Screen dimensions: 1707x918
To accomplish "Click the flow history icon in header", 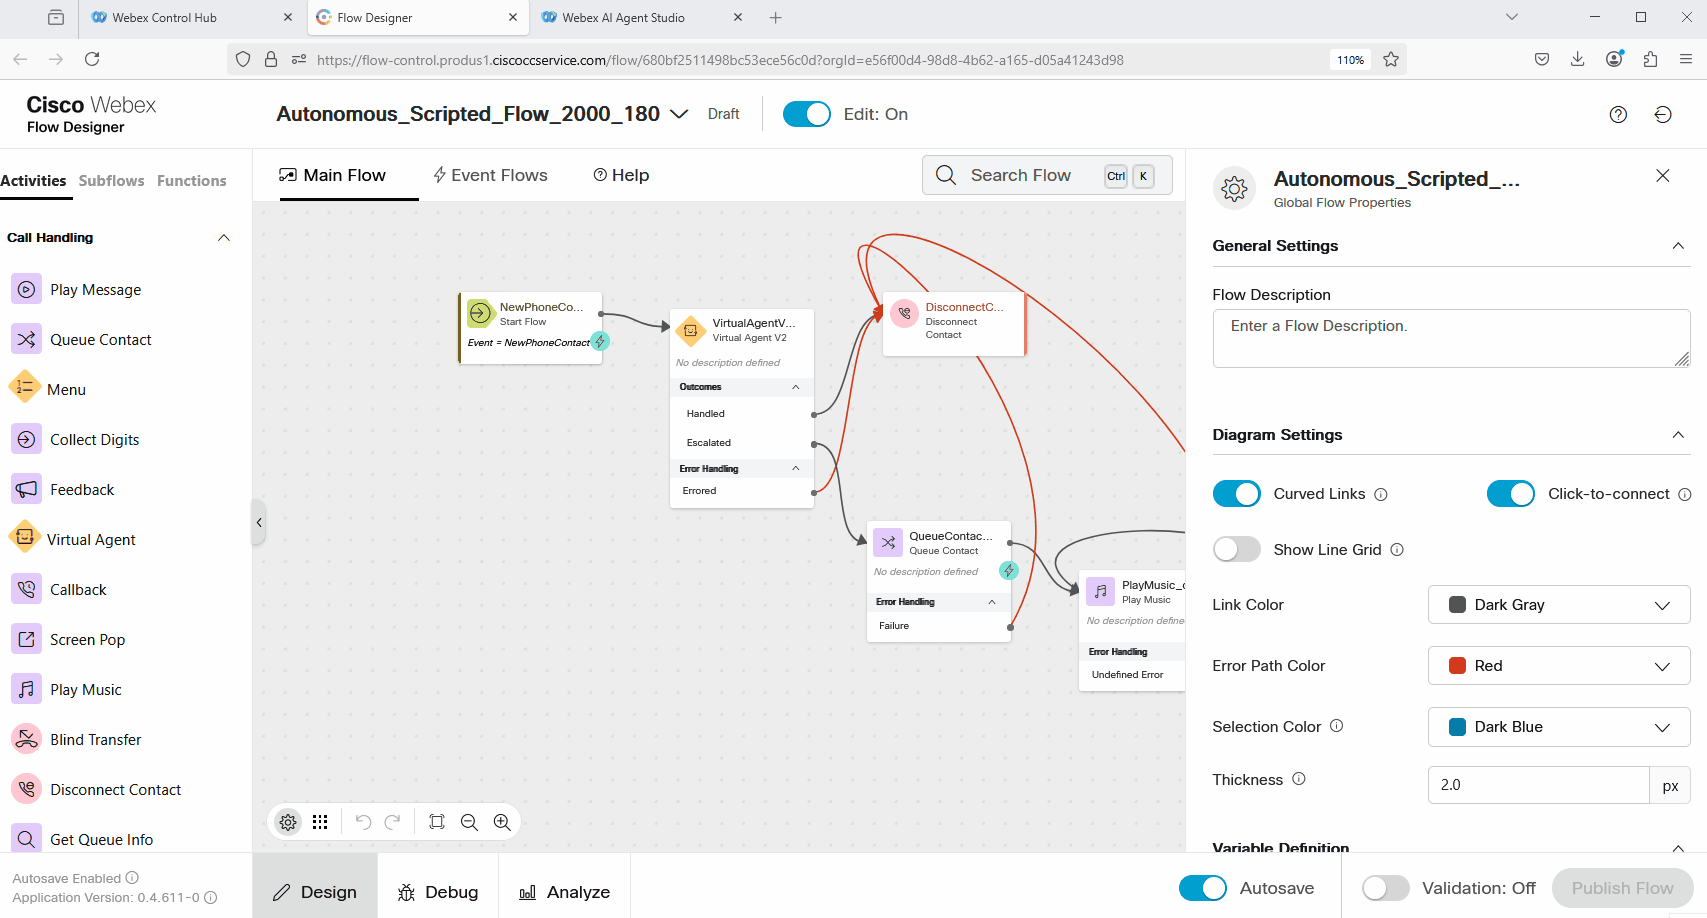I will click(x=1663, y=114).
